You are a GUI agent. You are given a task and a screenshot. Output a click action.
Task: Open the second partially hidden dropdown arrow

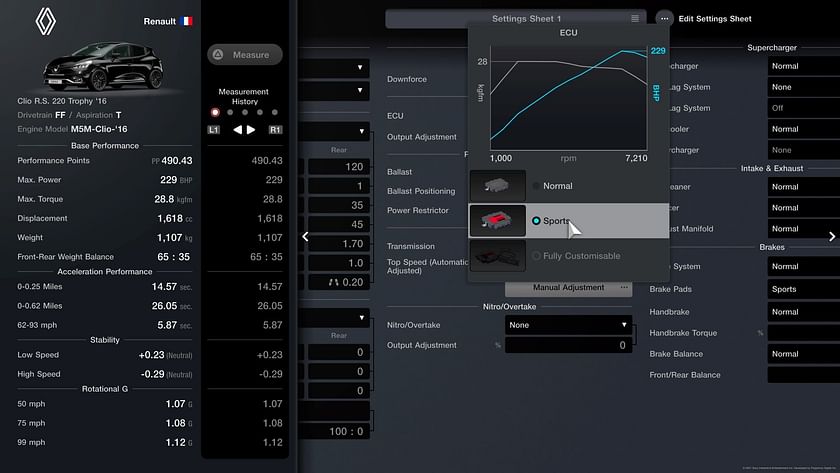point(360,90)
